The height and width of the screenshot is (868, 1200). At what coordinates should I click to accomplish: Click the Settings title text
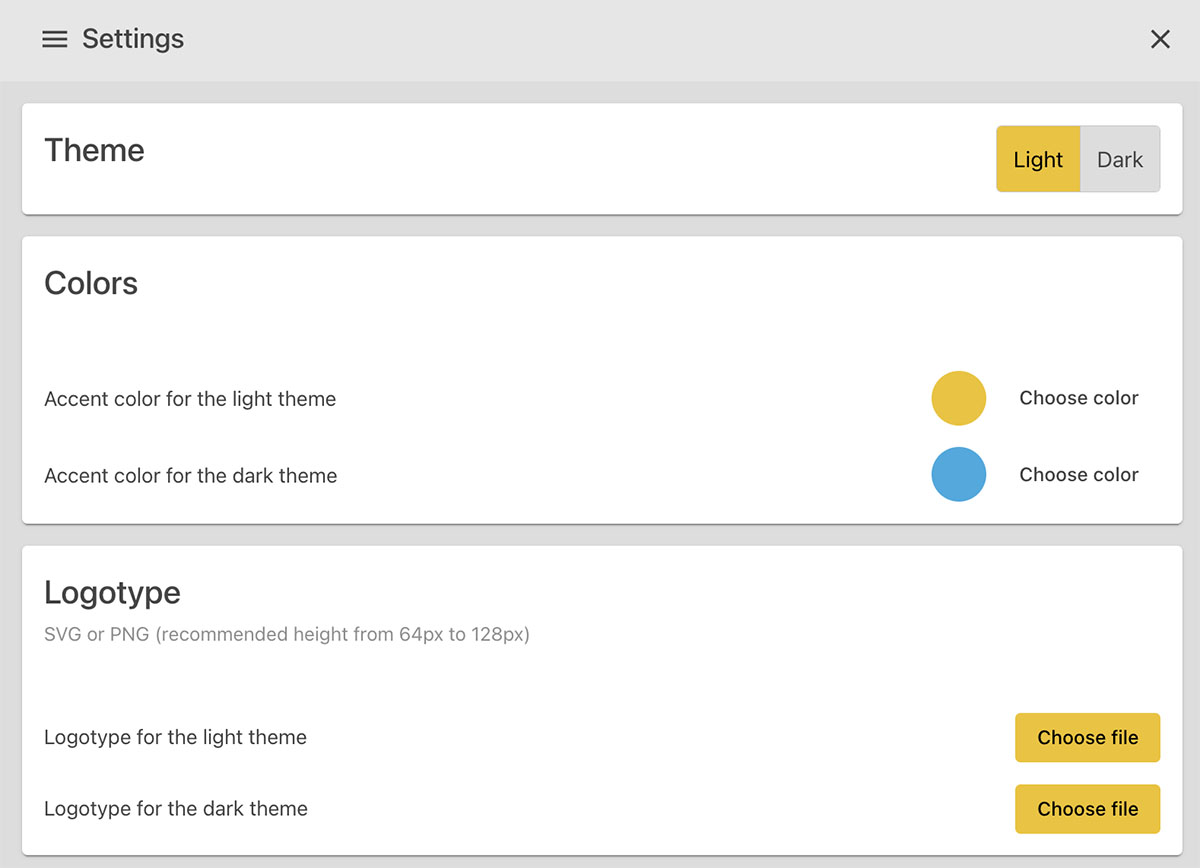133,39
